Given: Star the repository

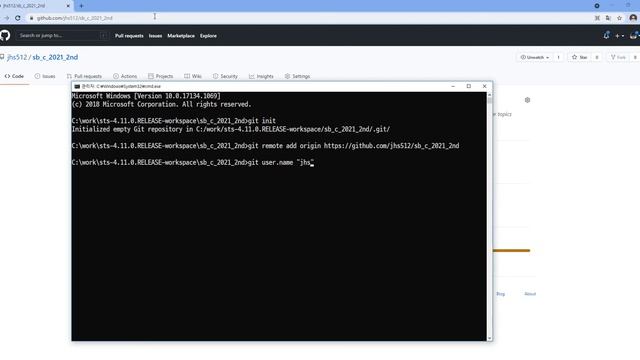Looking at the screenshot, I should tap(580, 58).
